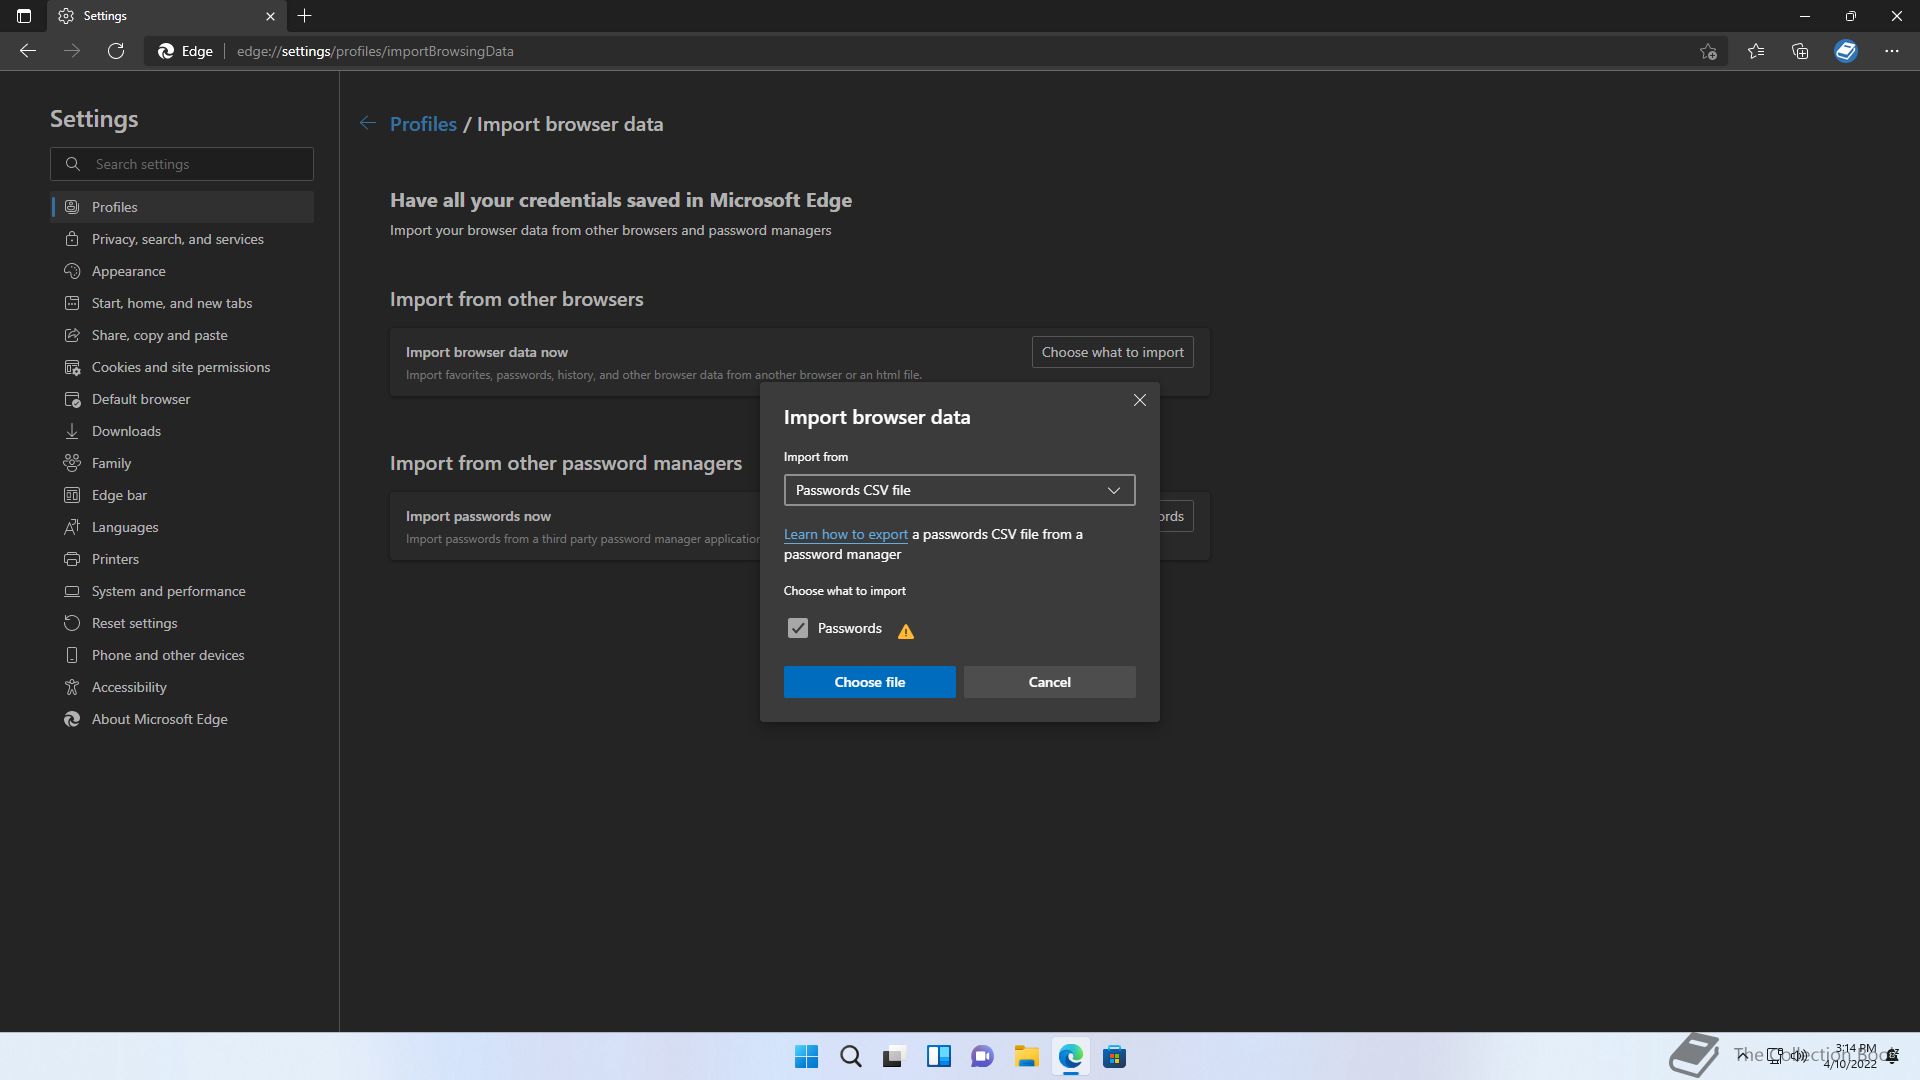1920x1080 pixels.
Task: Open the tab actions menu icon
Action: (24, 16)
